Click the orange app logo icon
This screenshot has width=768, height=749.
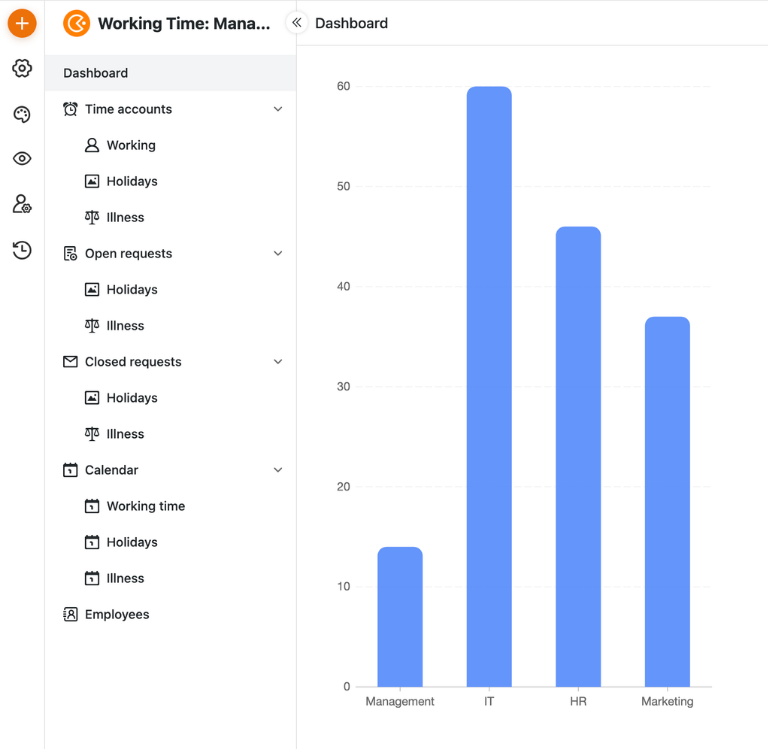[x=76, y=23]
